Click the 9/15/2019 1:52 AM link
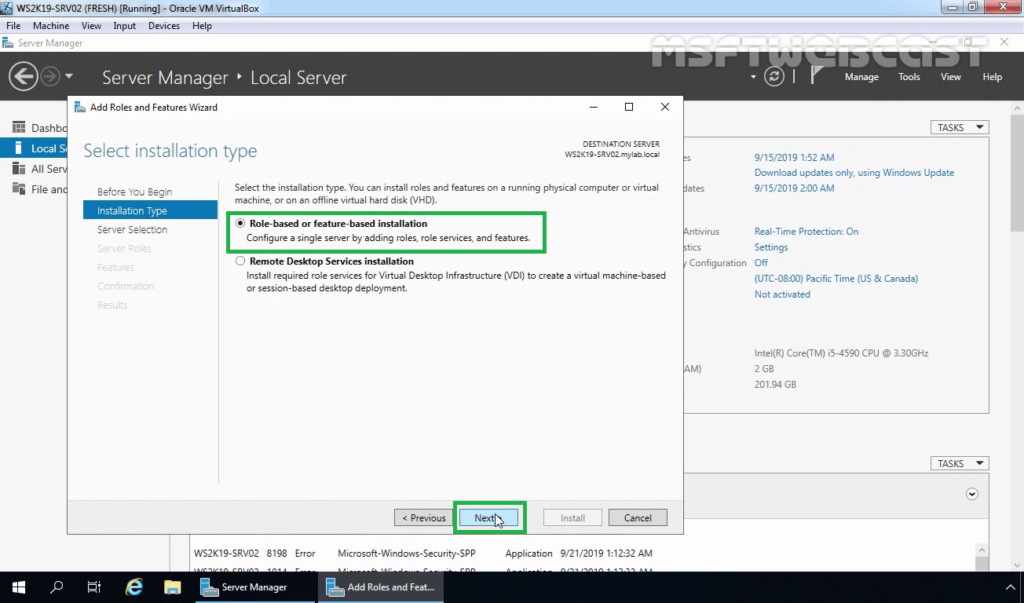This screenshot has width=1024, height=603. [794, 157]
